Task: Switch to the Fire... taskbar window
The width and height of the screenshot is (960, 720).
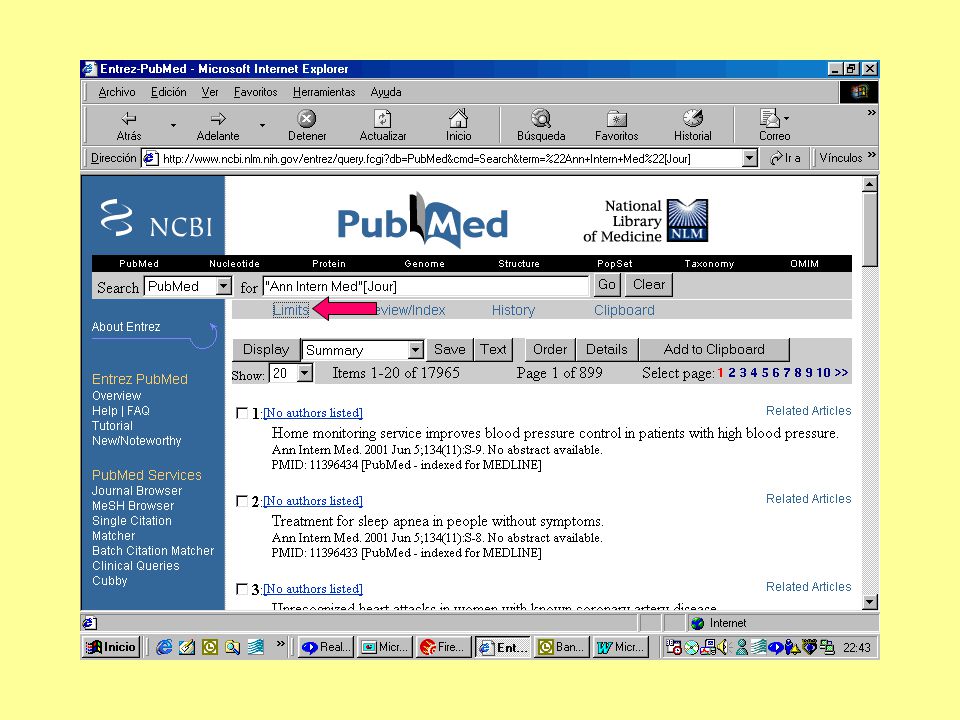Action: (x=443, y=647)
